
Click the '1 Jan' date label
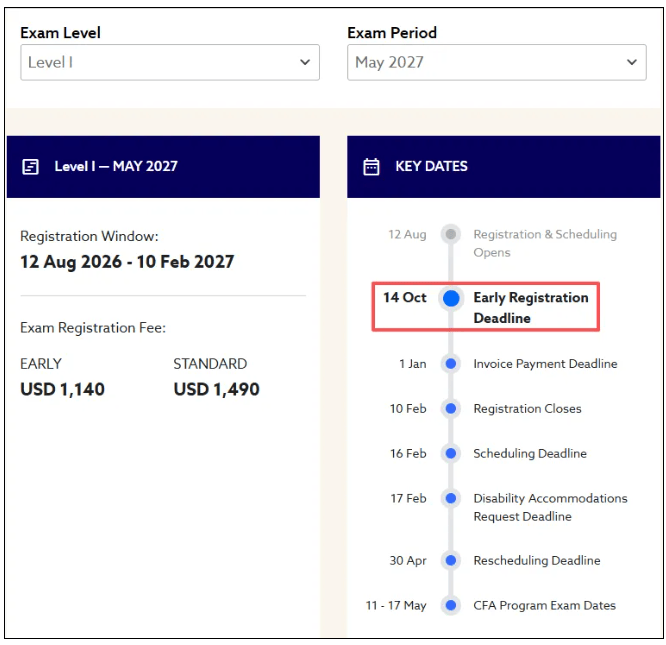pyautogui.click(x=412, y=364)
